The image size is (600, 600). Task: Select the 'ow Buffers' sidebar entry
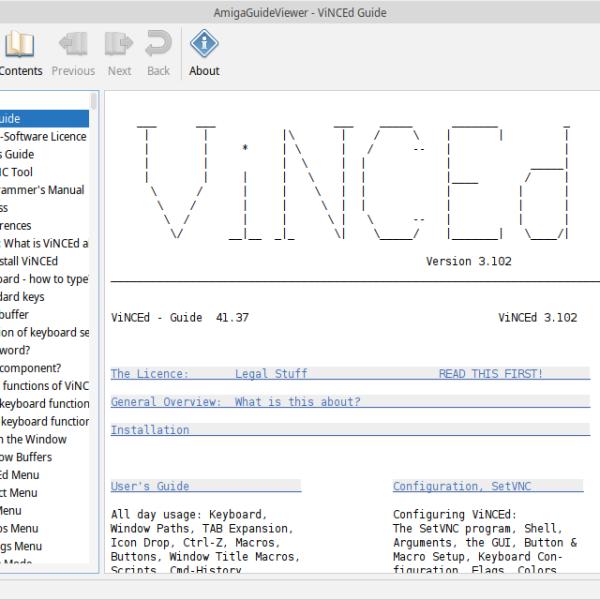tap(44, 457)
